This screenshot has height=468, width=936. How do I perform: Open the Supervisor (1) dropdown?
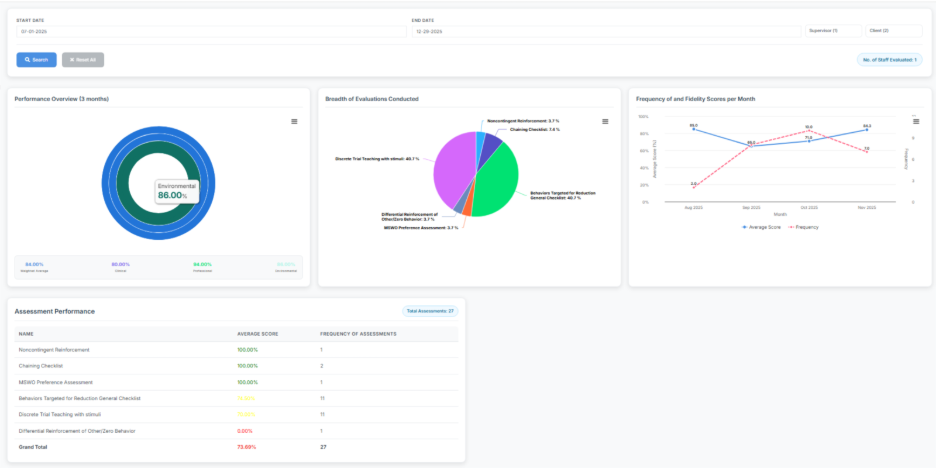pyautogui.click(x=834, y=30)
